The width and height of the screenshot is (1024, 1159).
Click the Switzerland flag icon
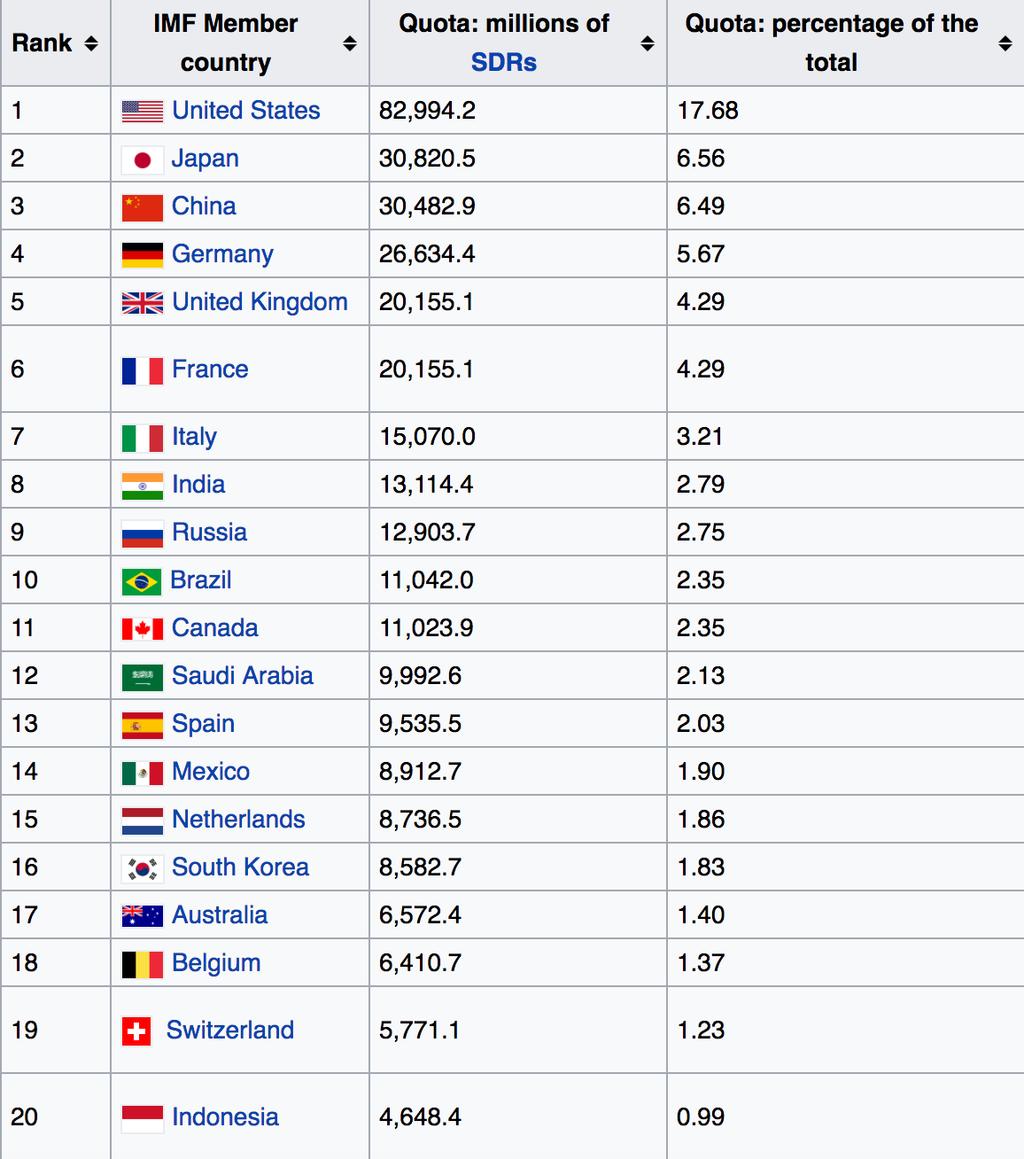coord(136,1031)
